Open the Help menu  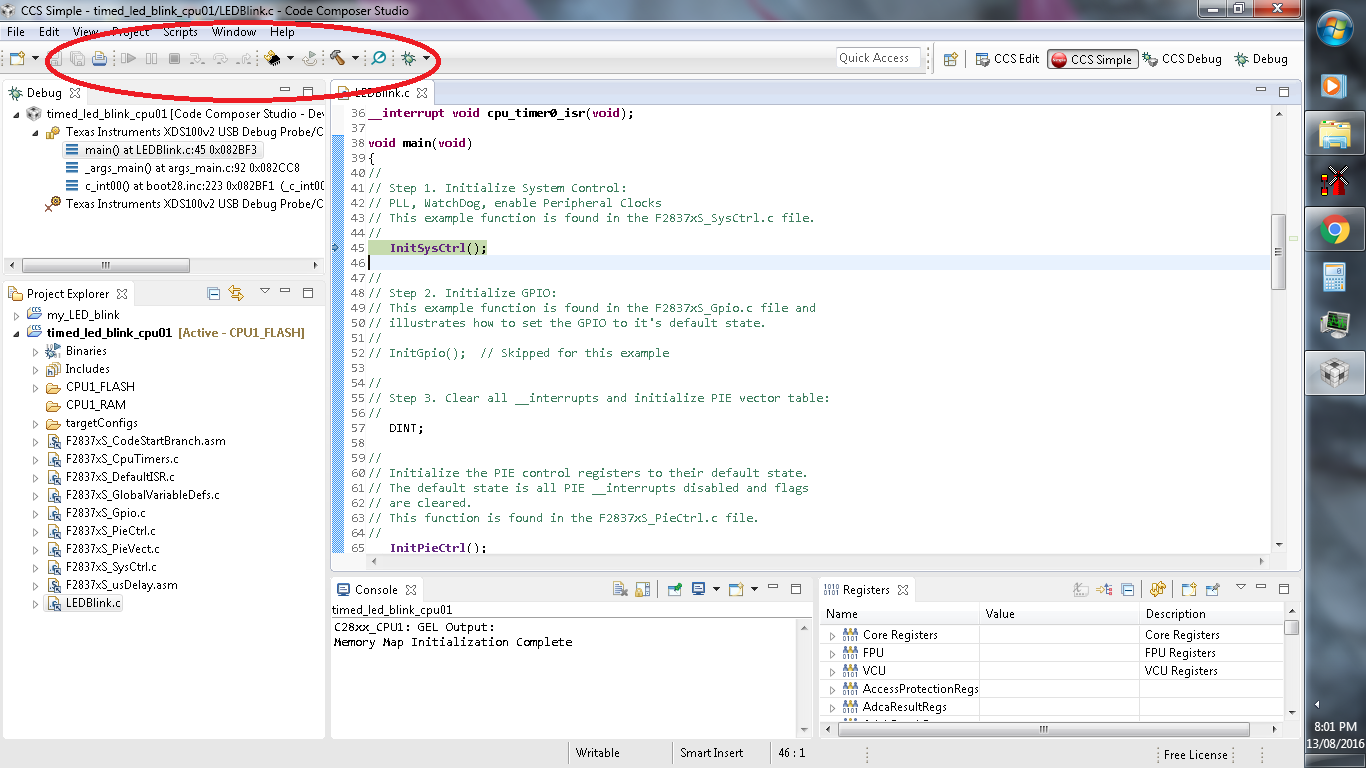point(282,32)
